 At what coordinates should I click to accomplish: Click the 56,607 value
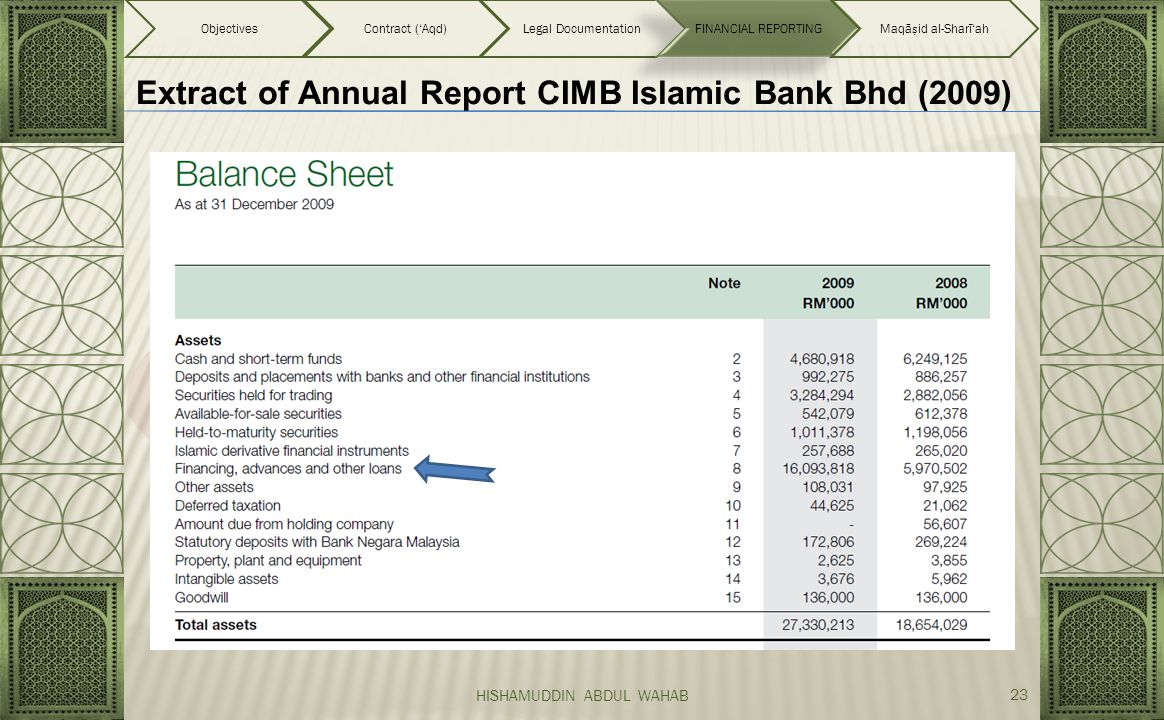[945, 524]
